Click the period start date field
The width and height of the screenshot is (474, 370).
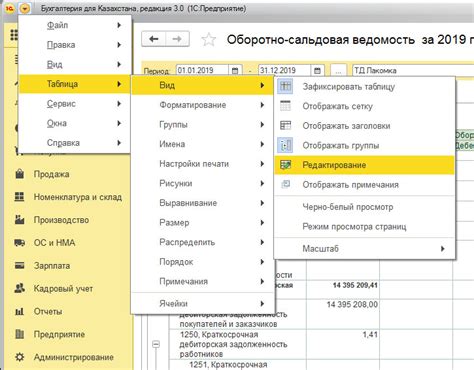click(x=202, y=70)
